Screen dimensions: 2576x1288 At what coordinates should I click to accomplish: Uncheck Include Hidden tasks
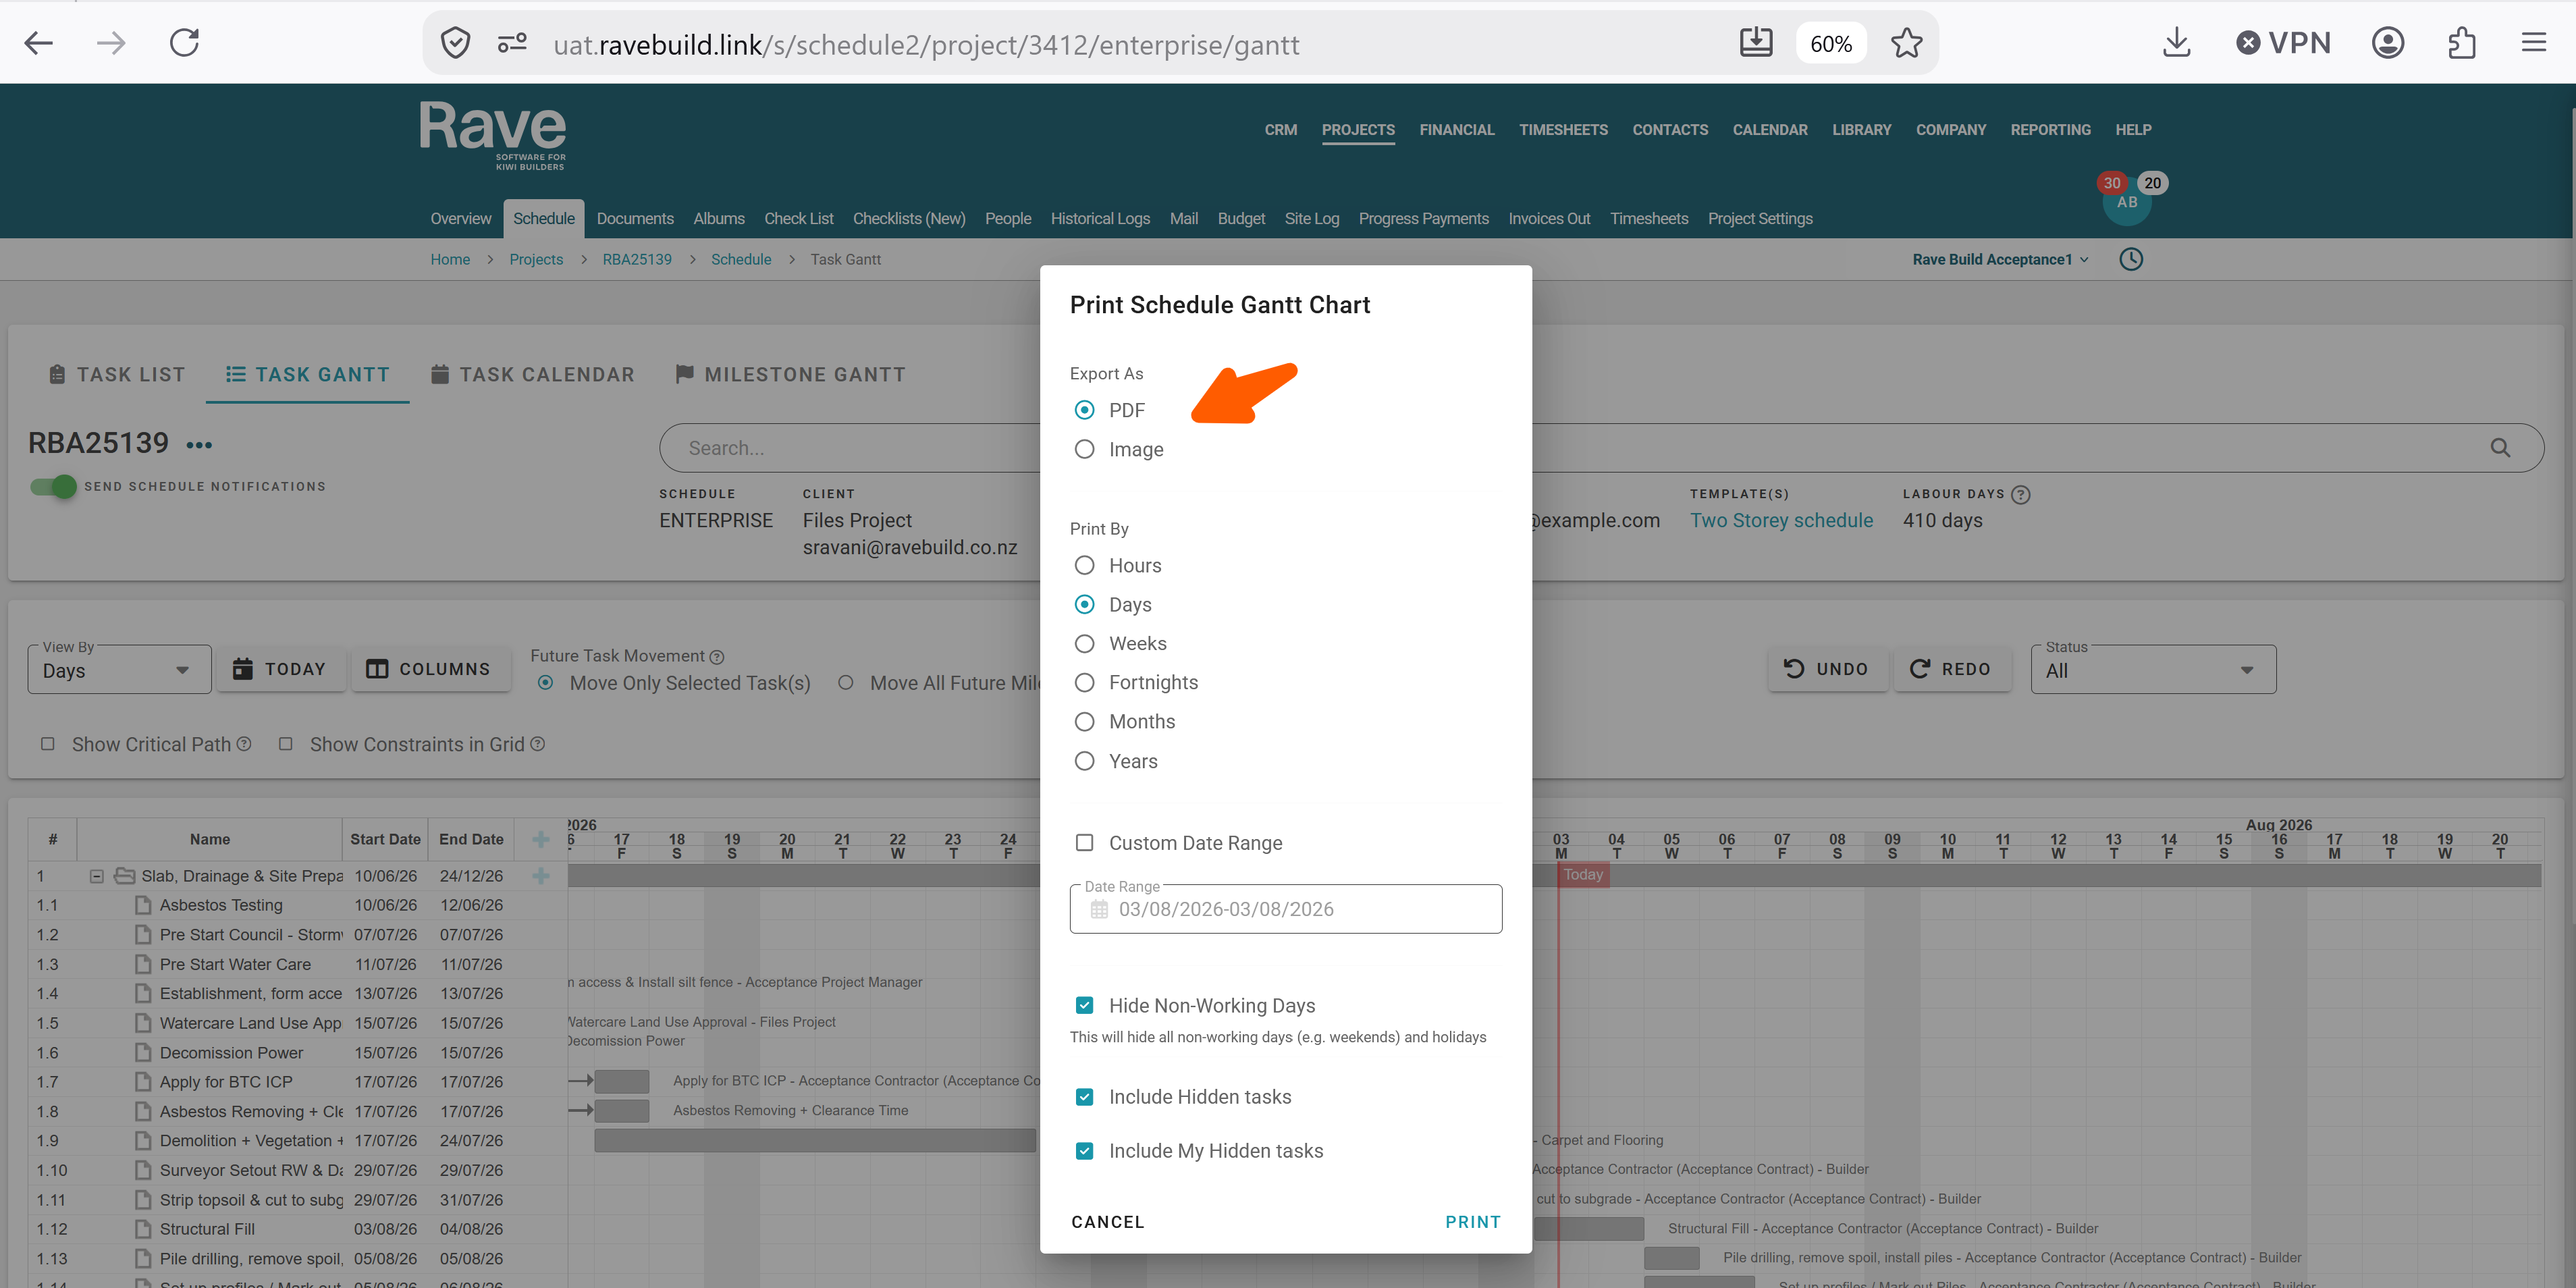[x=1084, y=1097]
